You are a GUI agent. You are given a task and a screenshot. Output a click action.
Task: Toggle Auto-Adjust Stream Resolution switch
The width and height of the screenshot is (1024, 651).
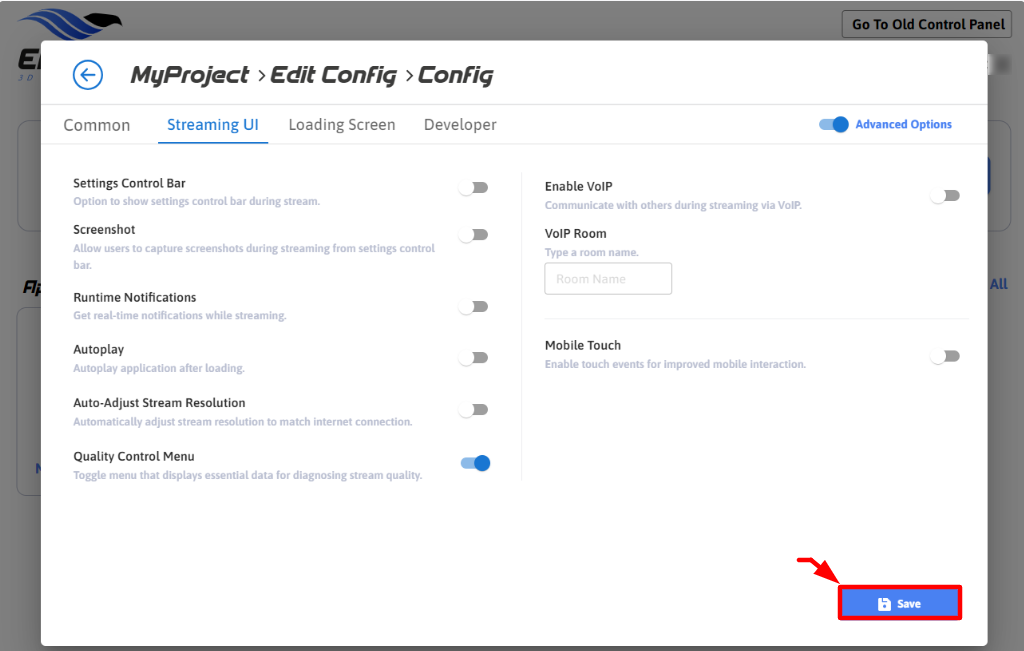coord(473,410)
